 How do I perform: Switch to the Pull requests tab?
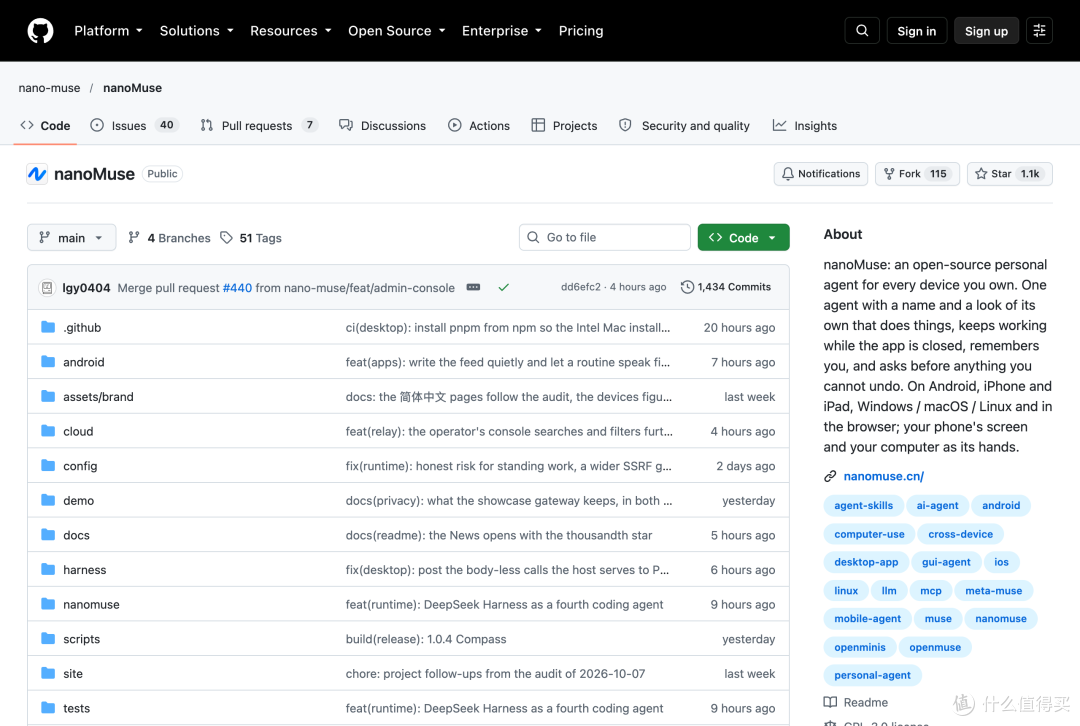(259, 125)
